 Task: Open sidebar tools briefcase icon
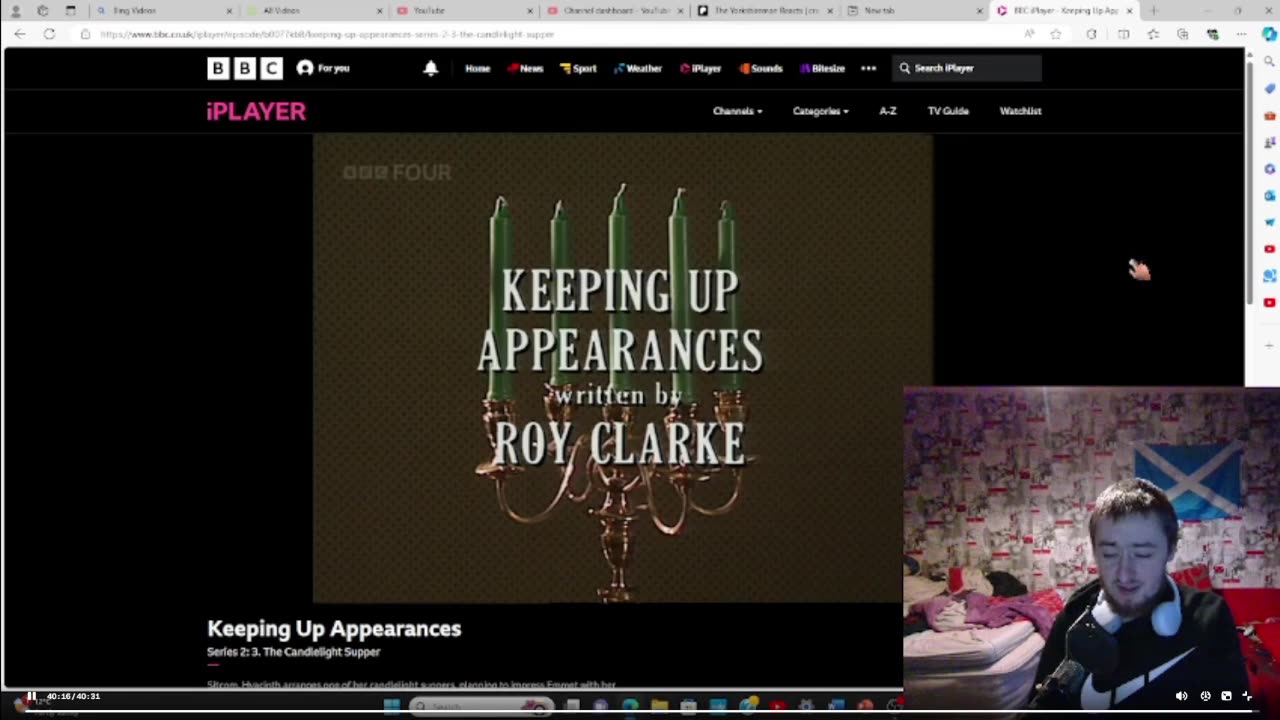pyautogui.click(x=1269, y=115)
